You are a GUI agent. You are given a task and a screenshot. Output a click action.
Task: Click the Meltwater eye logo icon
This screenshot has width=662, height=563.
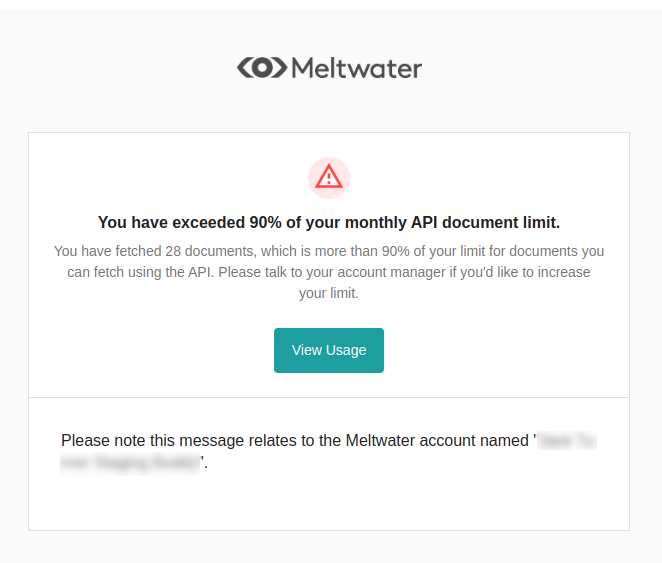pyautogui.click(x=262, y=68)
